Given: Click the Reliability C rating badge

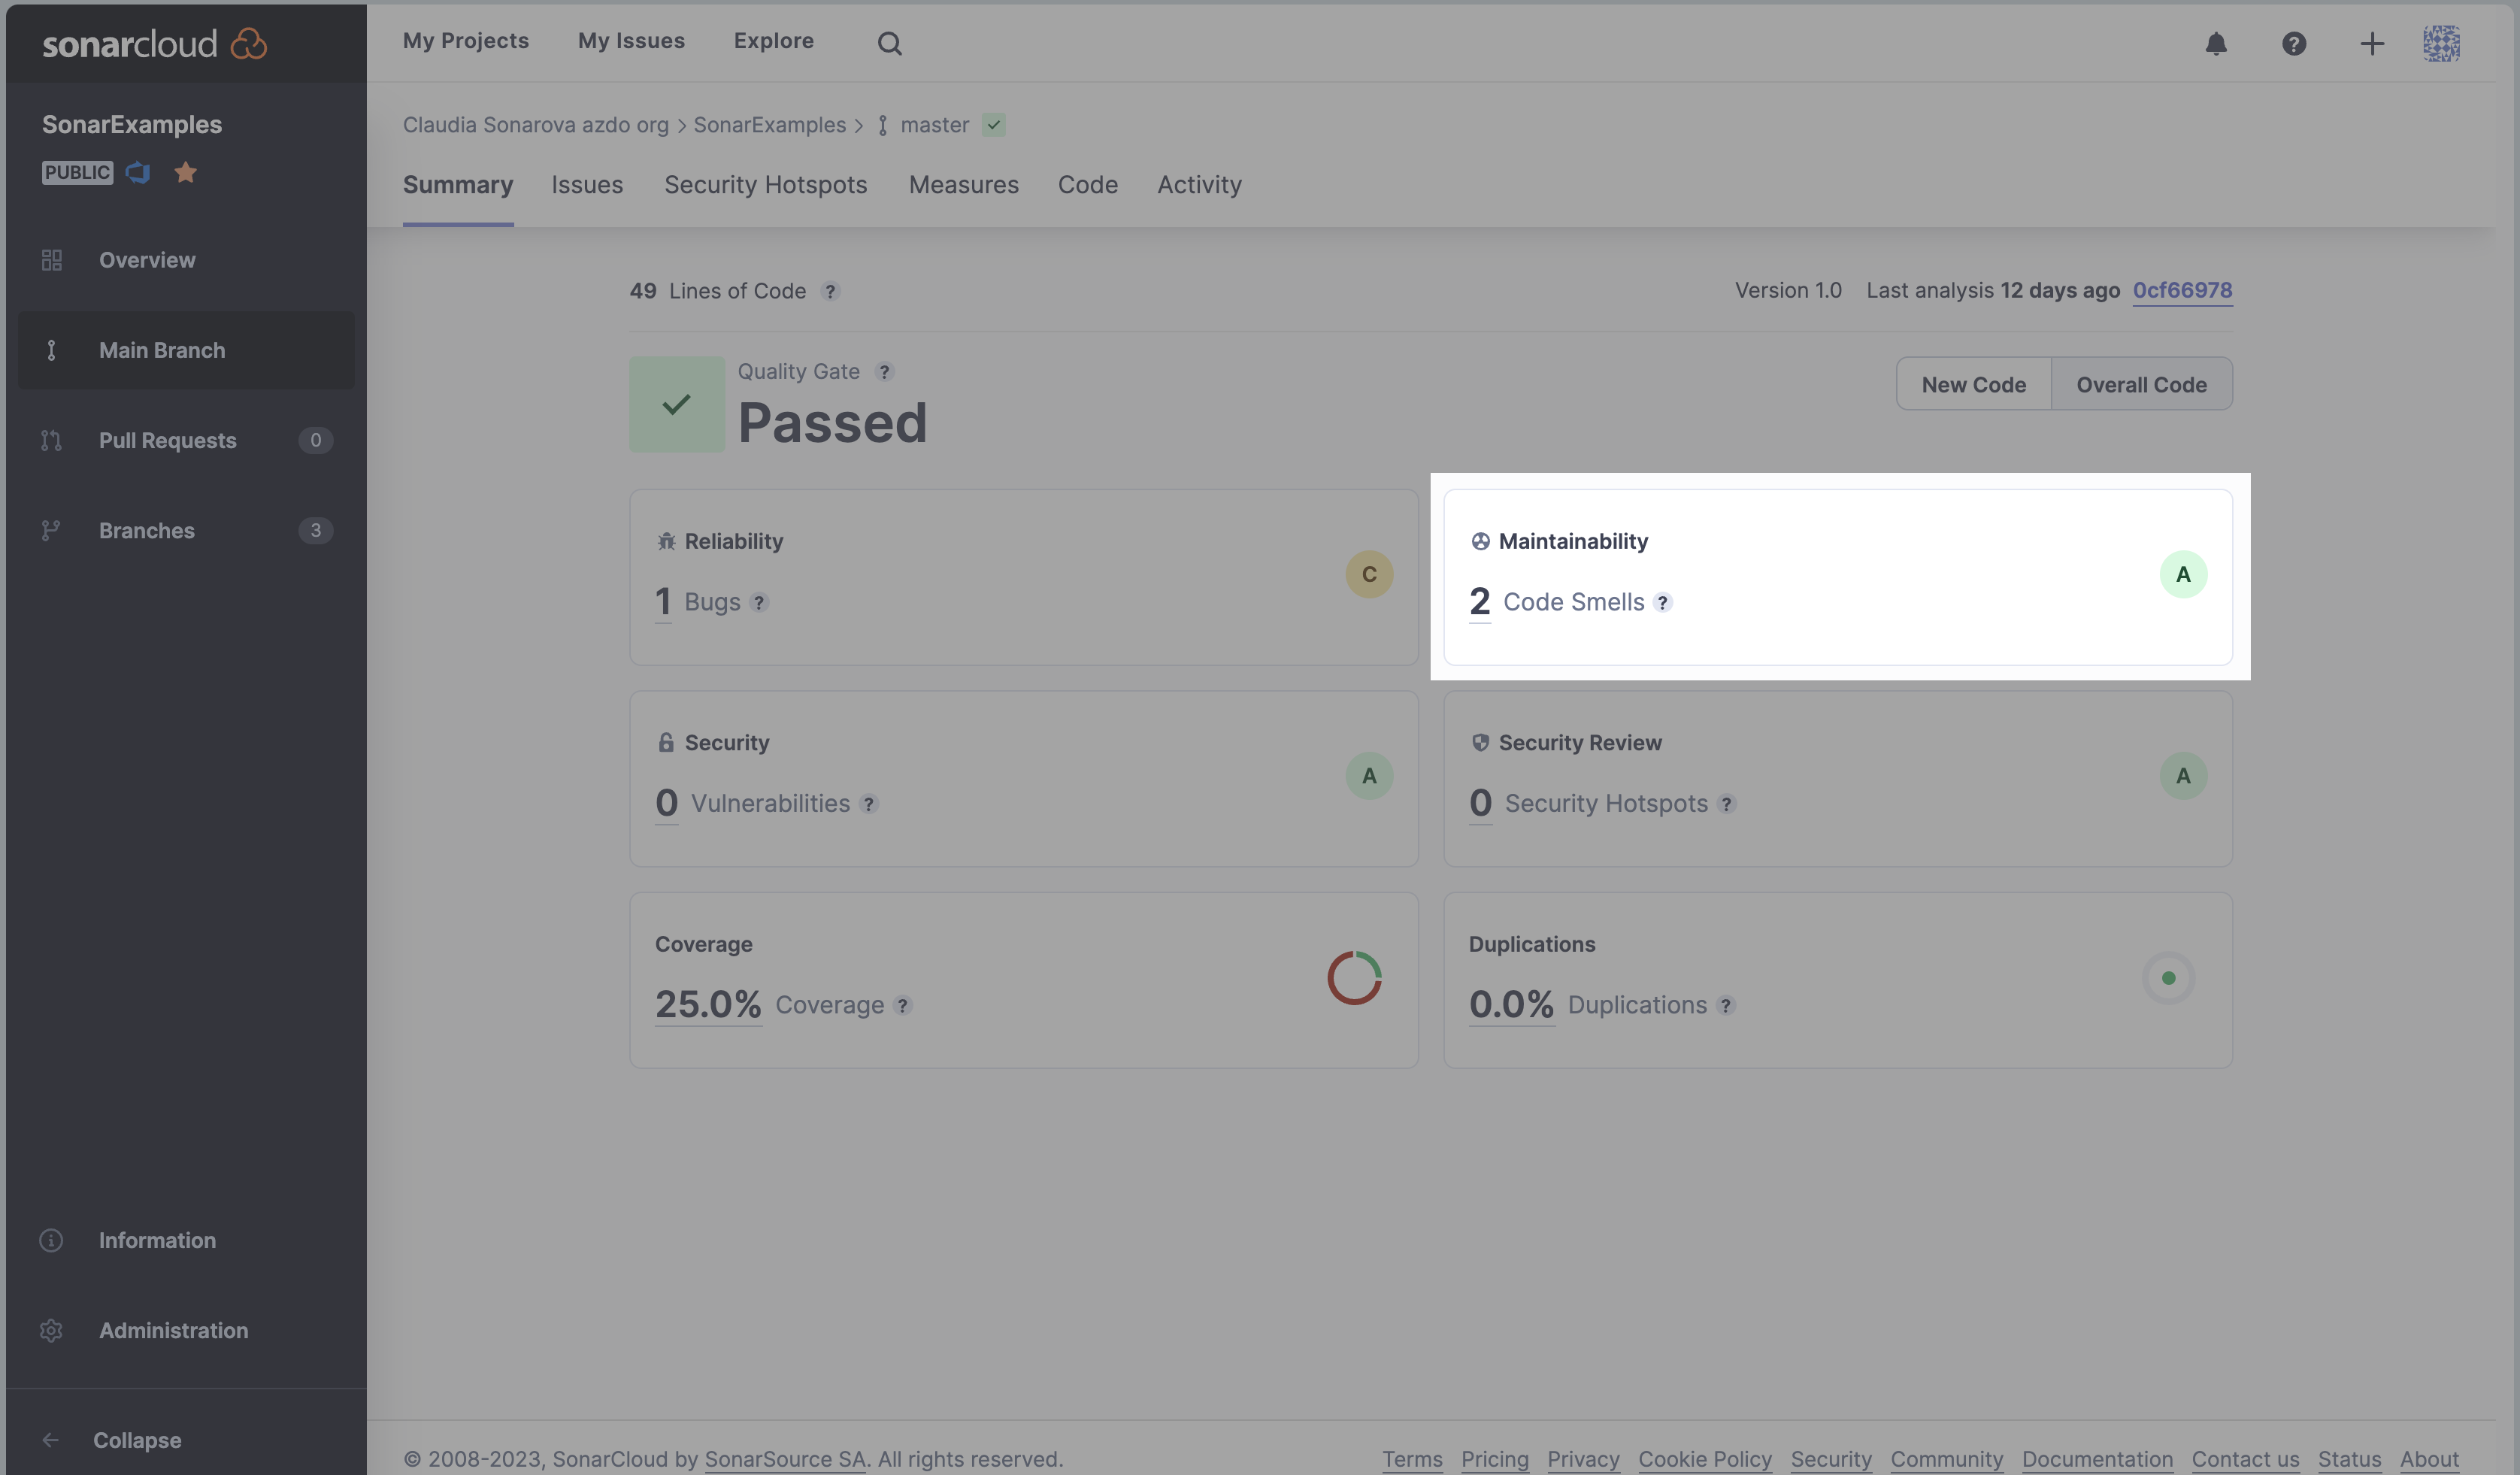Looking at the screenshot, I should pos(1369,574).
